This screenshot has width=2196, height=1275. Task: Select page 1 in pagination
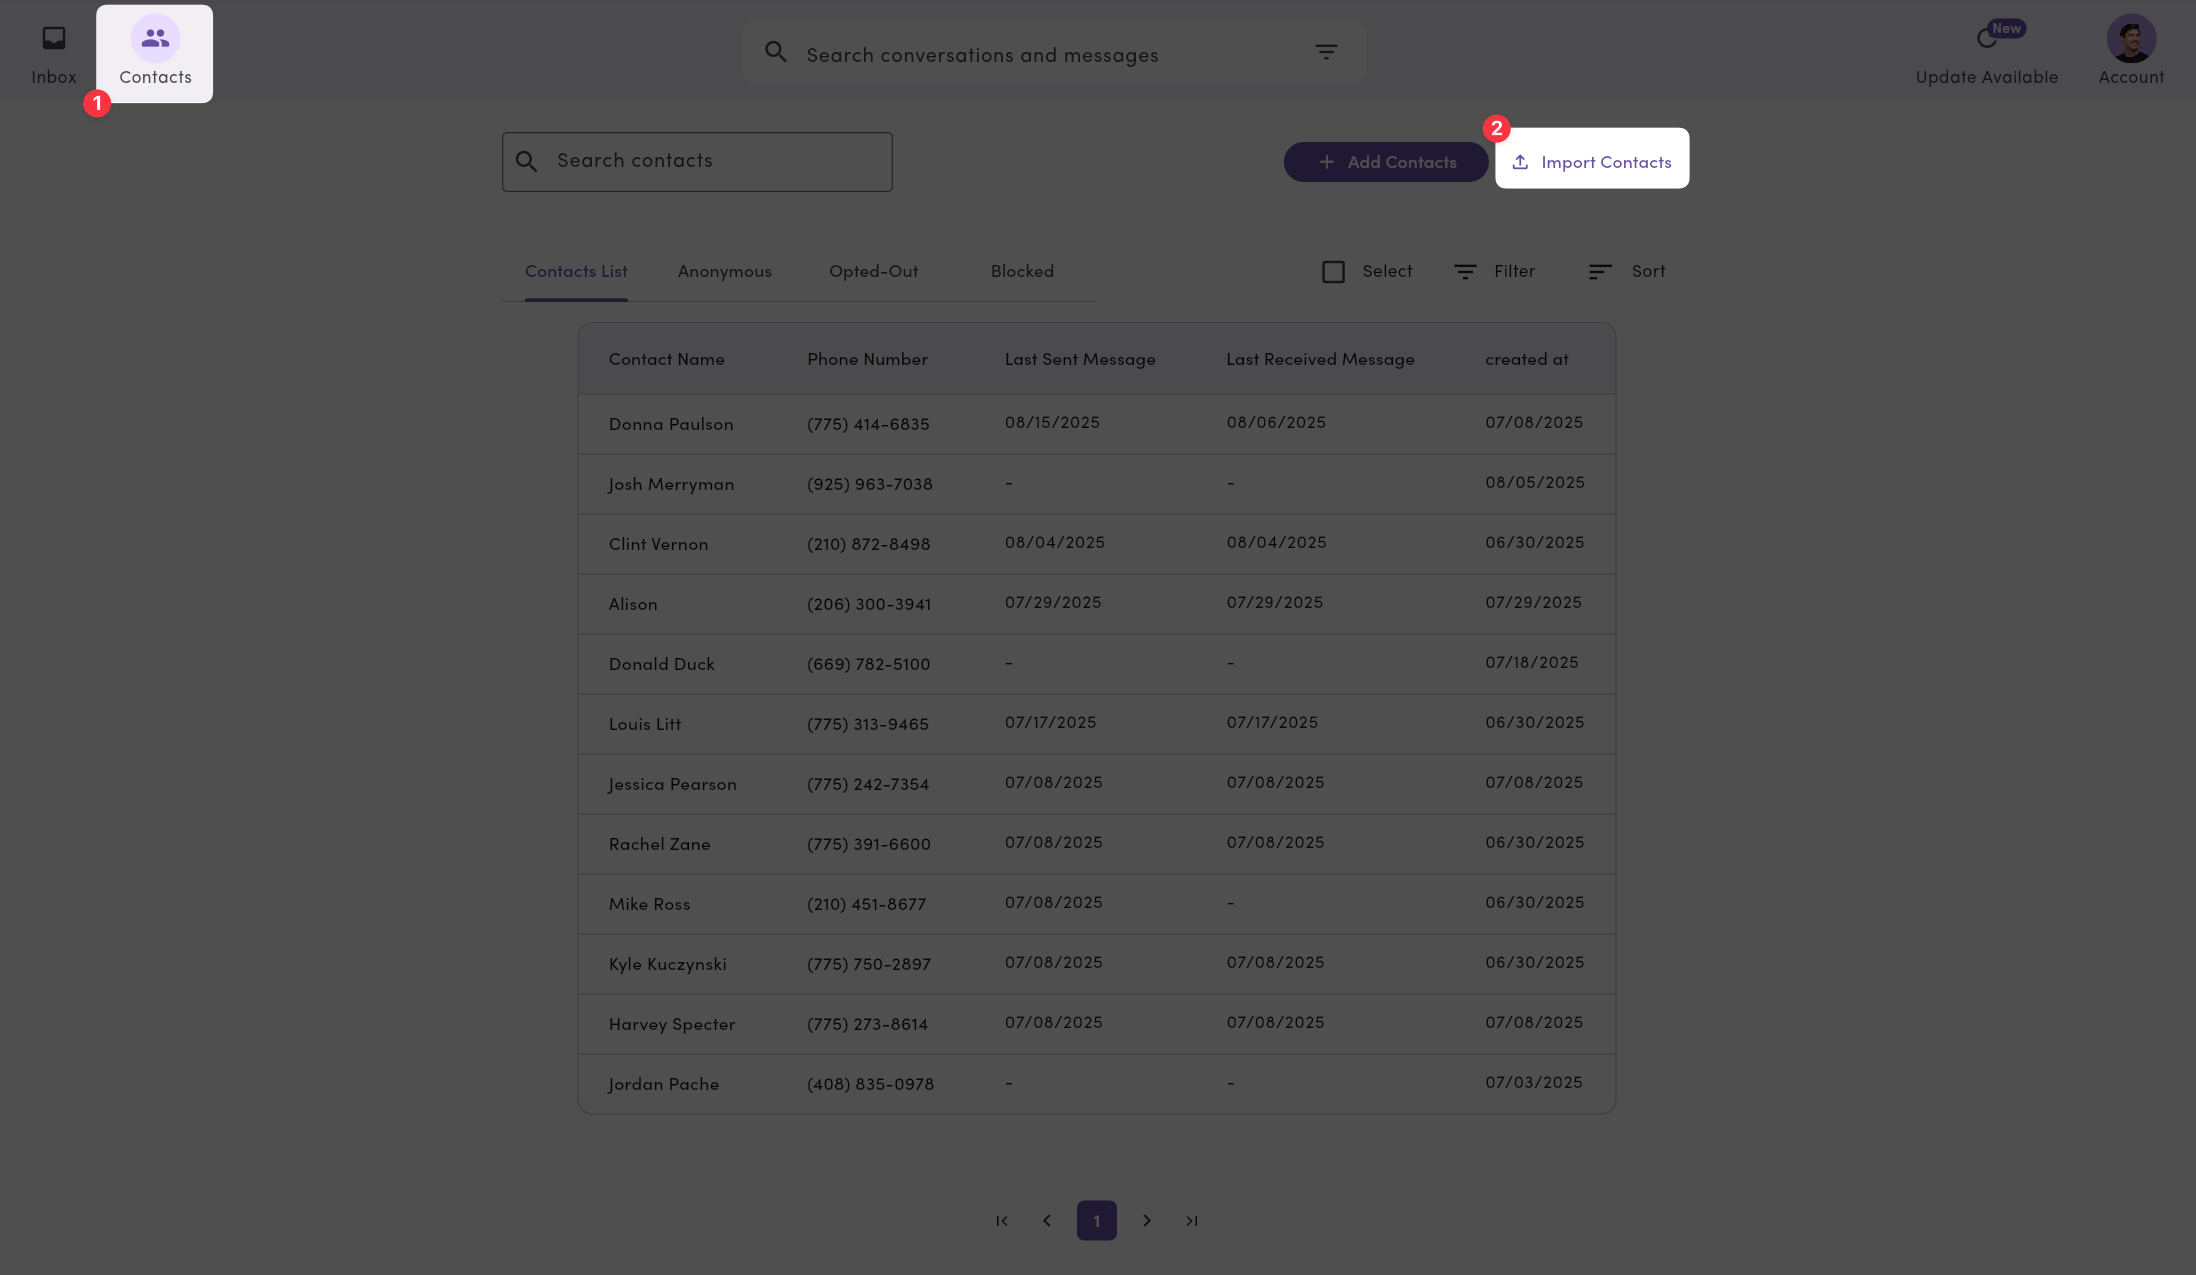(x=1097, y=1221)
